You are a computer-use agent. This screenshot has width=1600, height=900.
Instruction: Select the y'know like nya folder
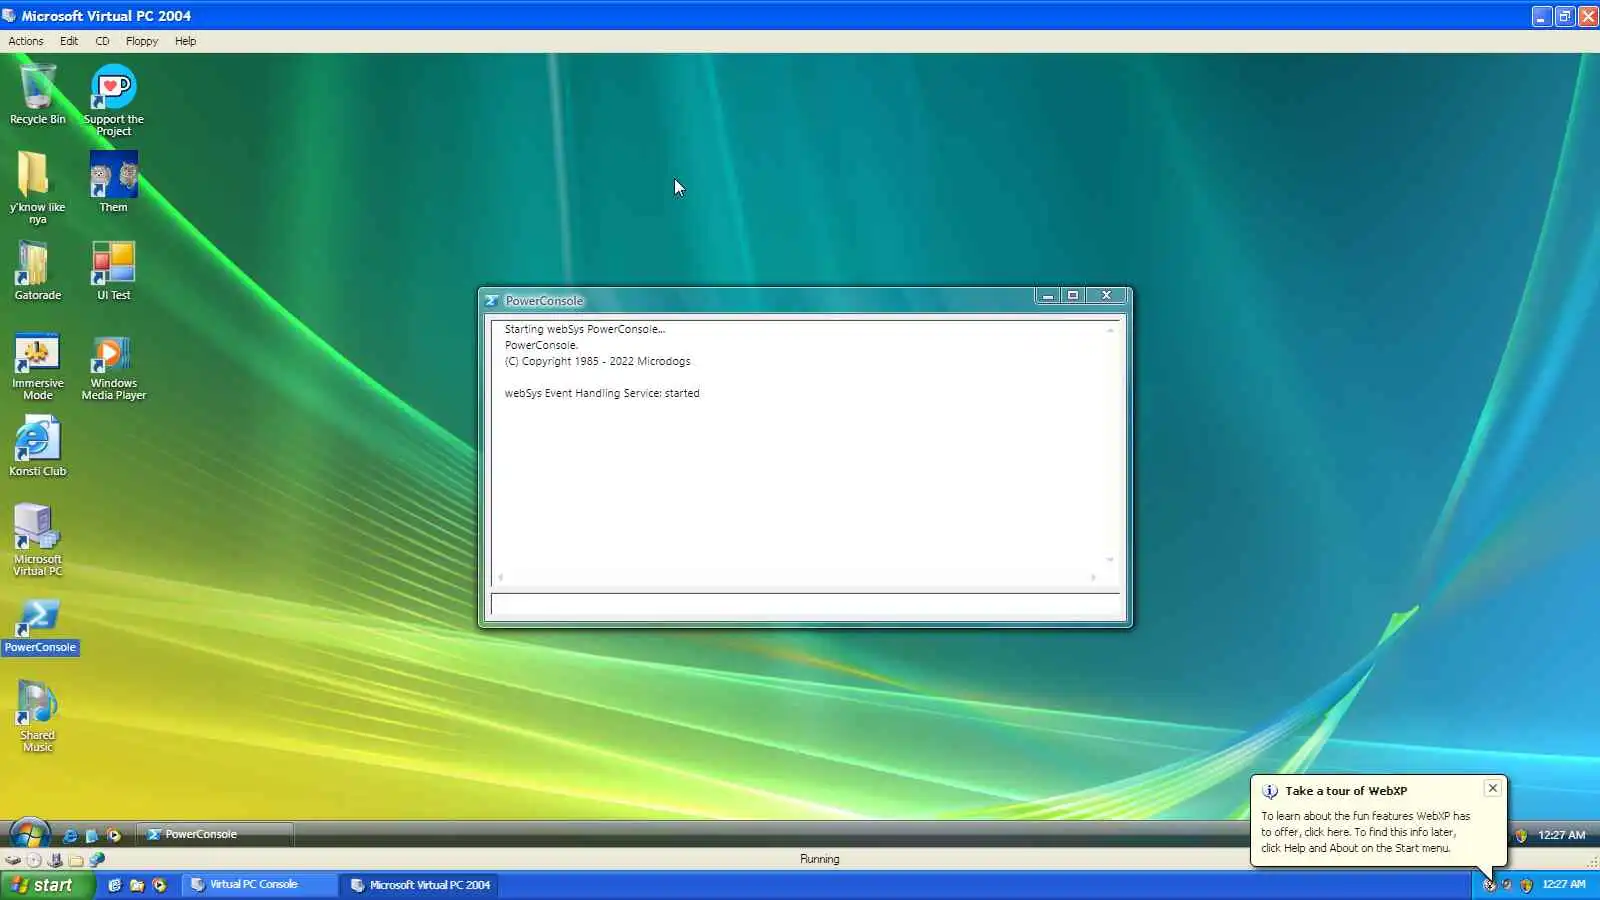[x=37, y=188]
